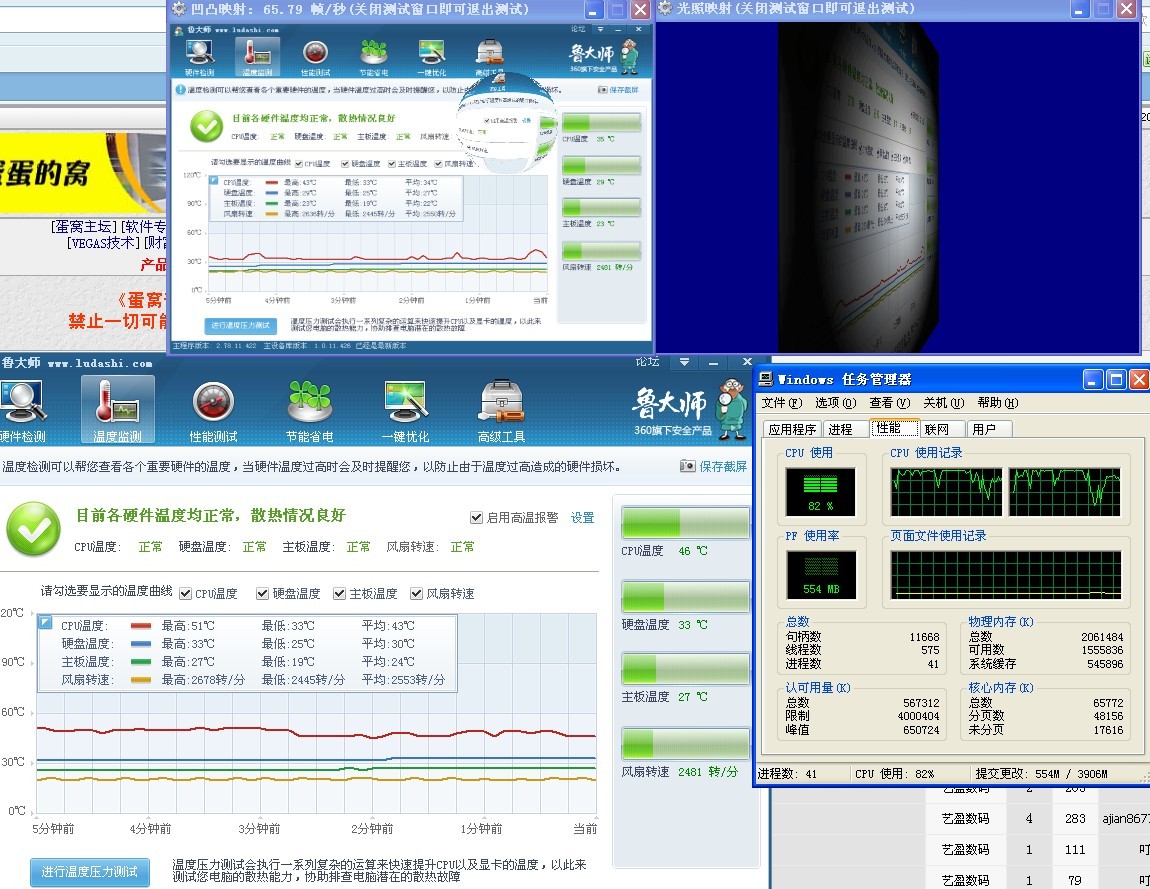Switch to the 应用程序 tab in Task Manager

[792, 429]
